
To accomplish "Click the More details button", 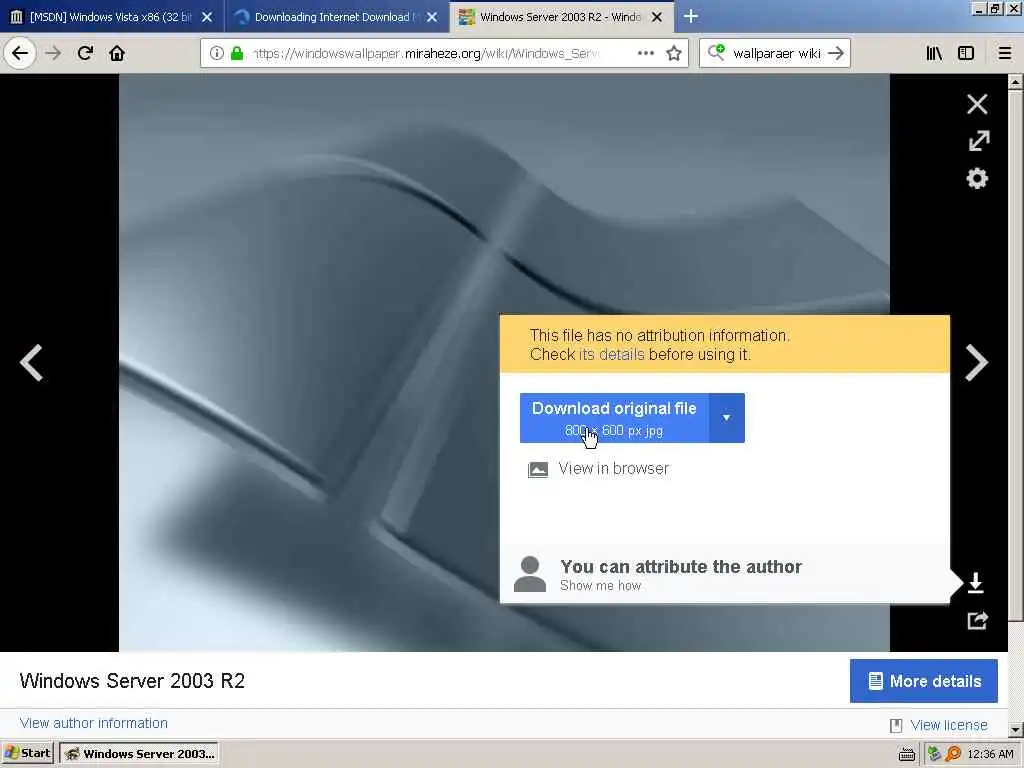I will (923, 681).
